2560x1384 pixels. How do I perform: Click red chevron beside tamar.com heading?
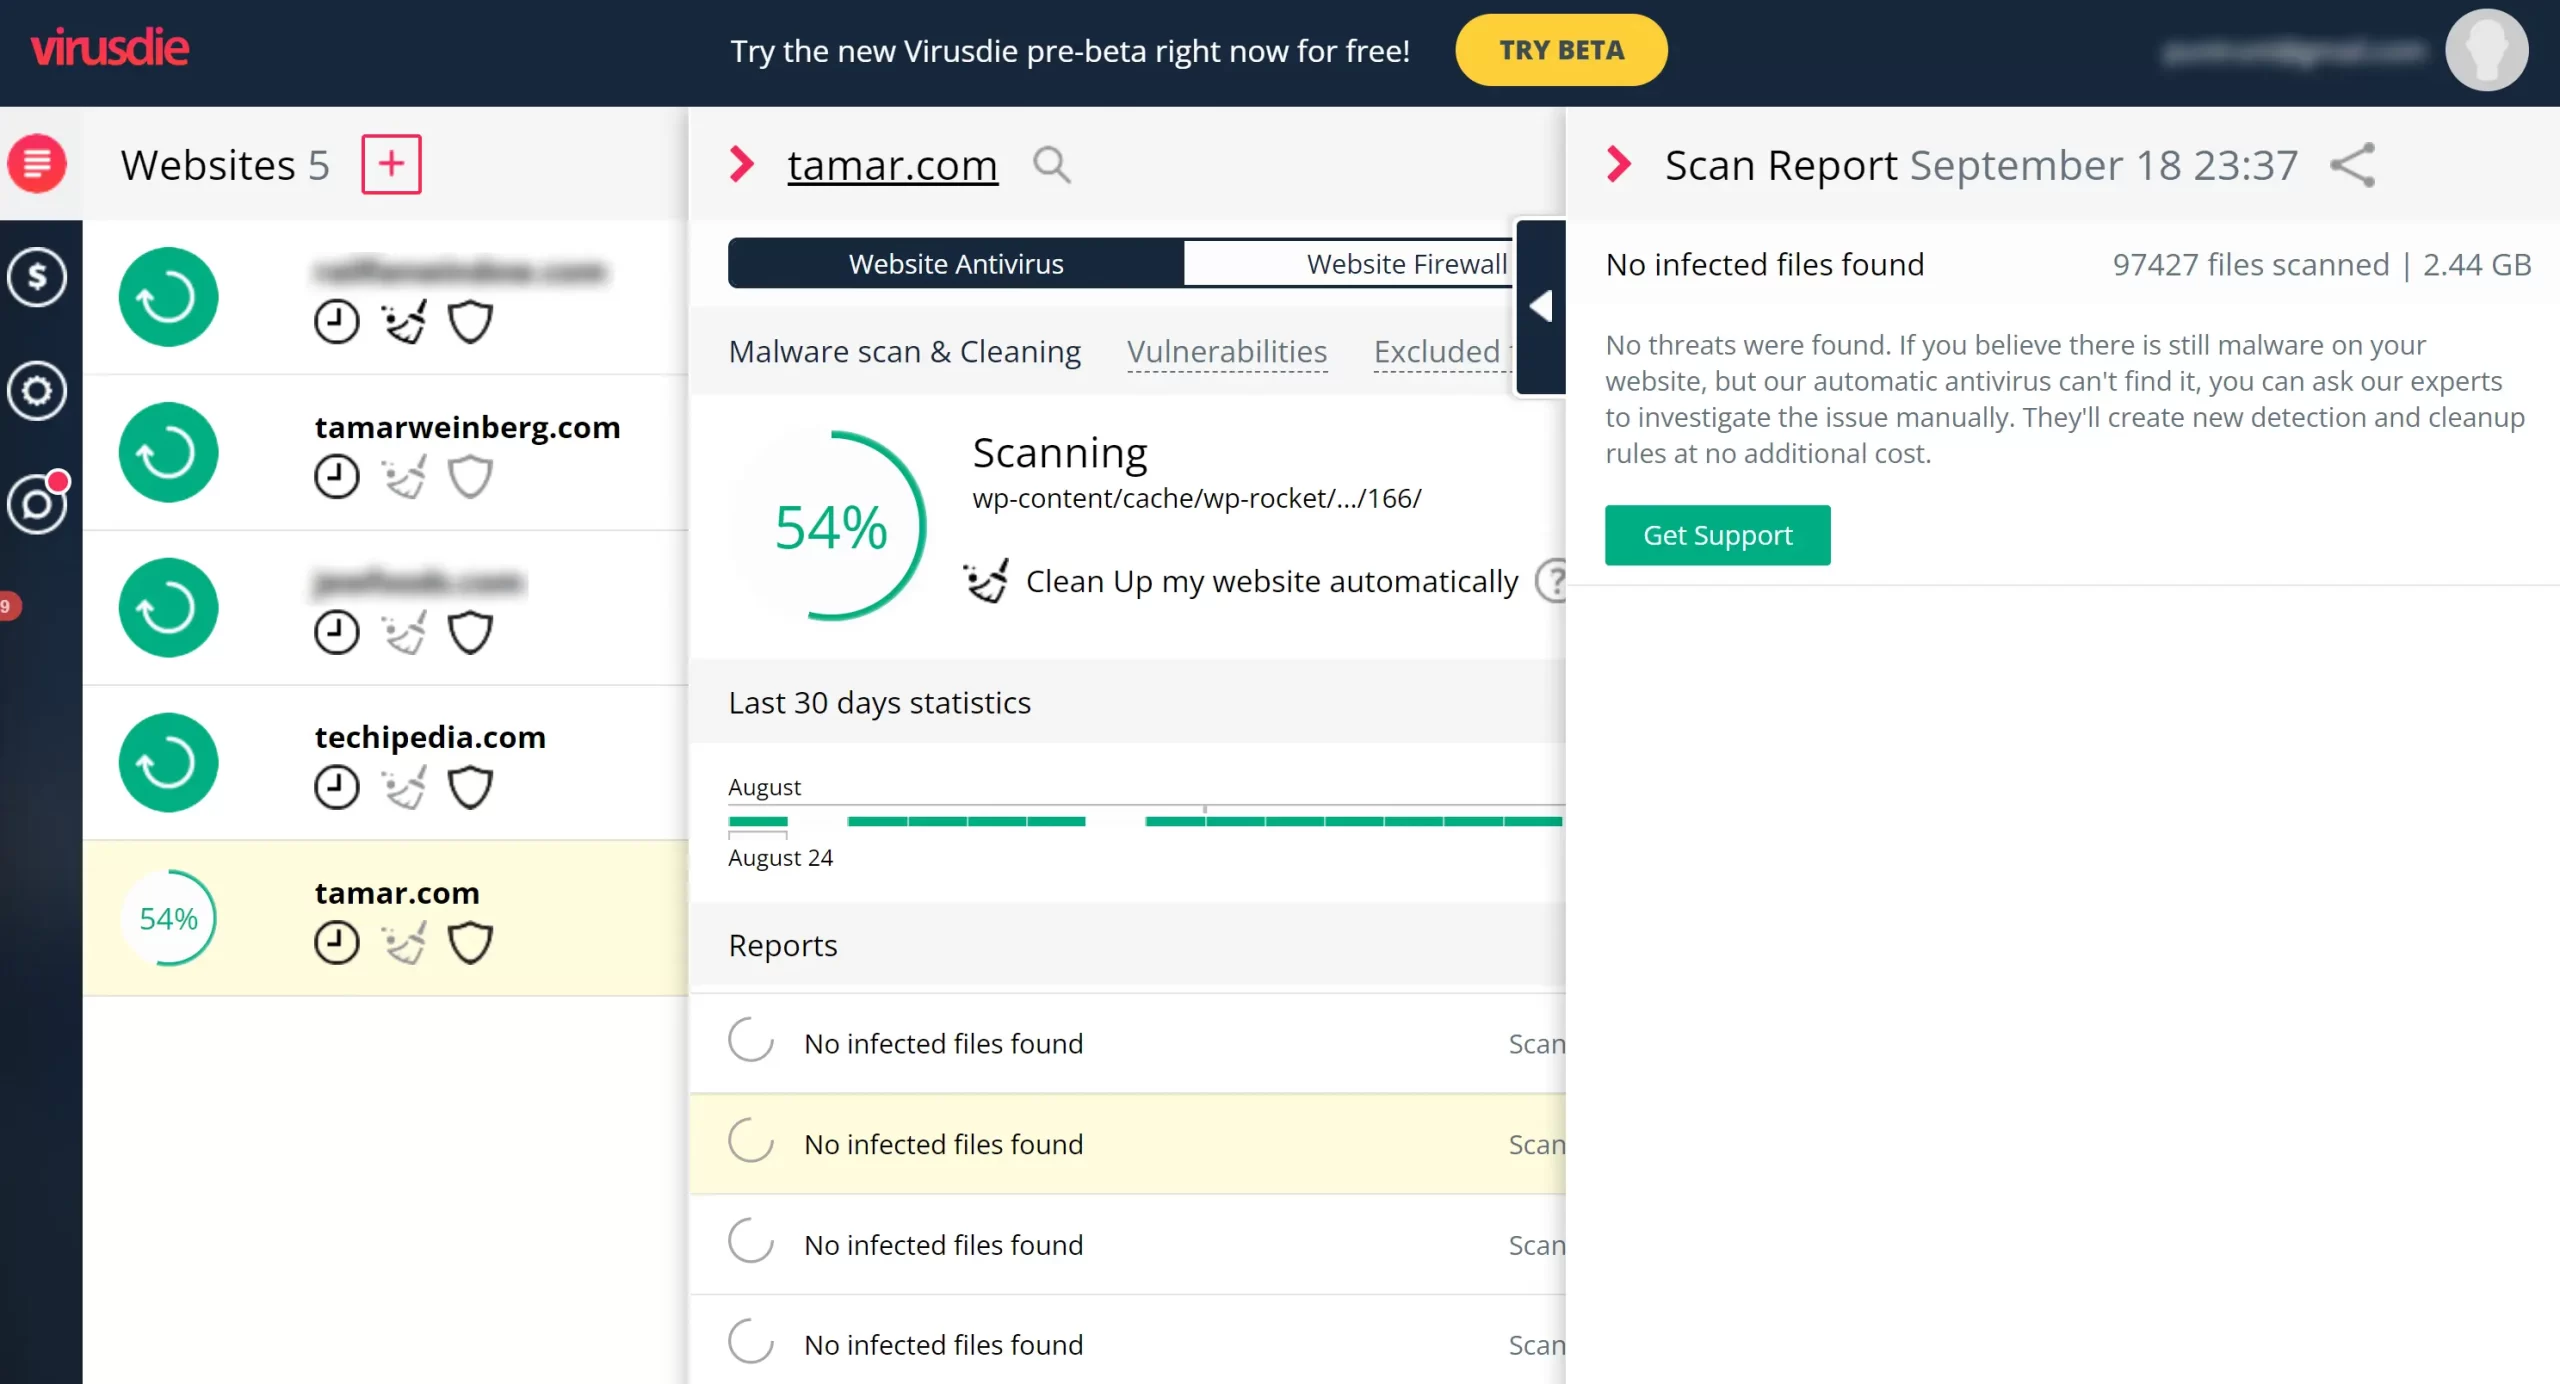coord(741,164)
